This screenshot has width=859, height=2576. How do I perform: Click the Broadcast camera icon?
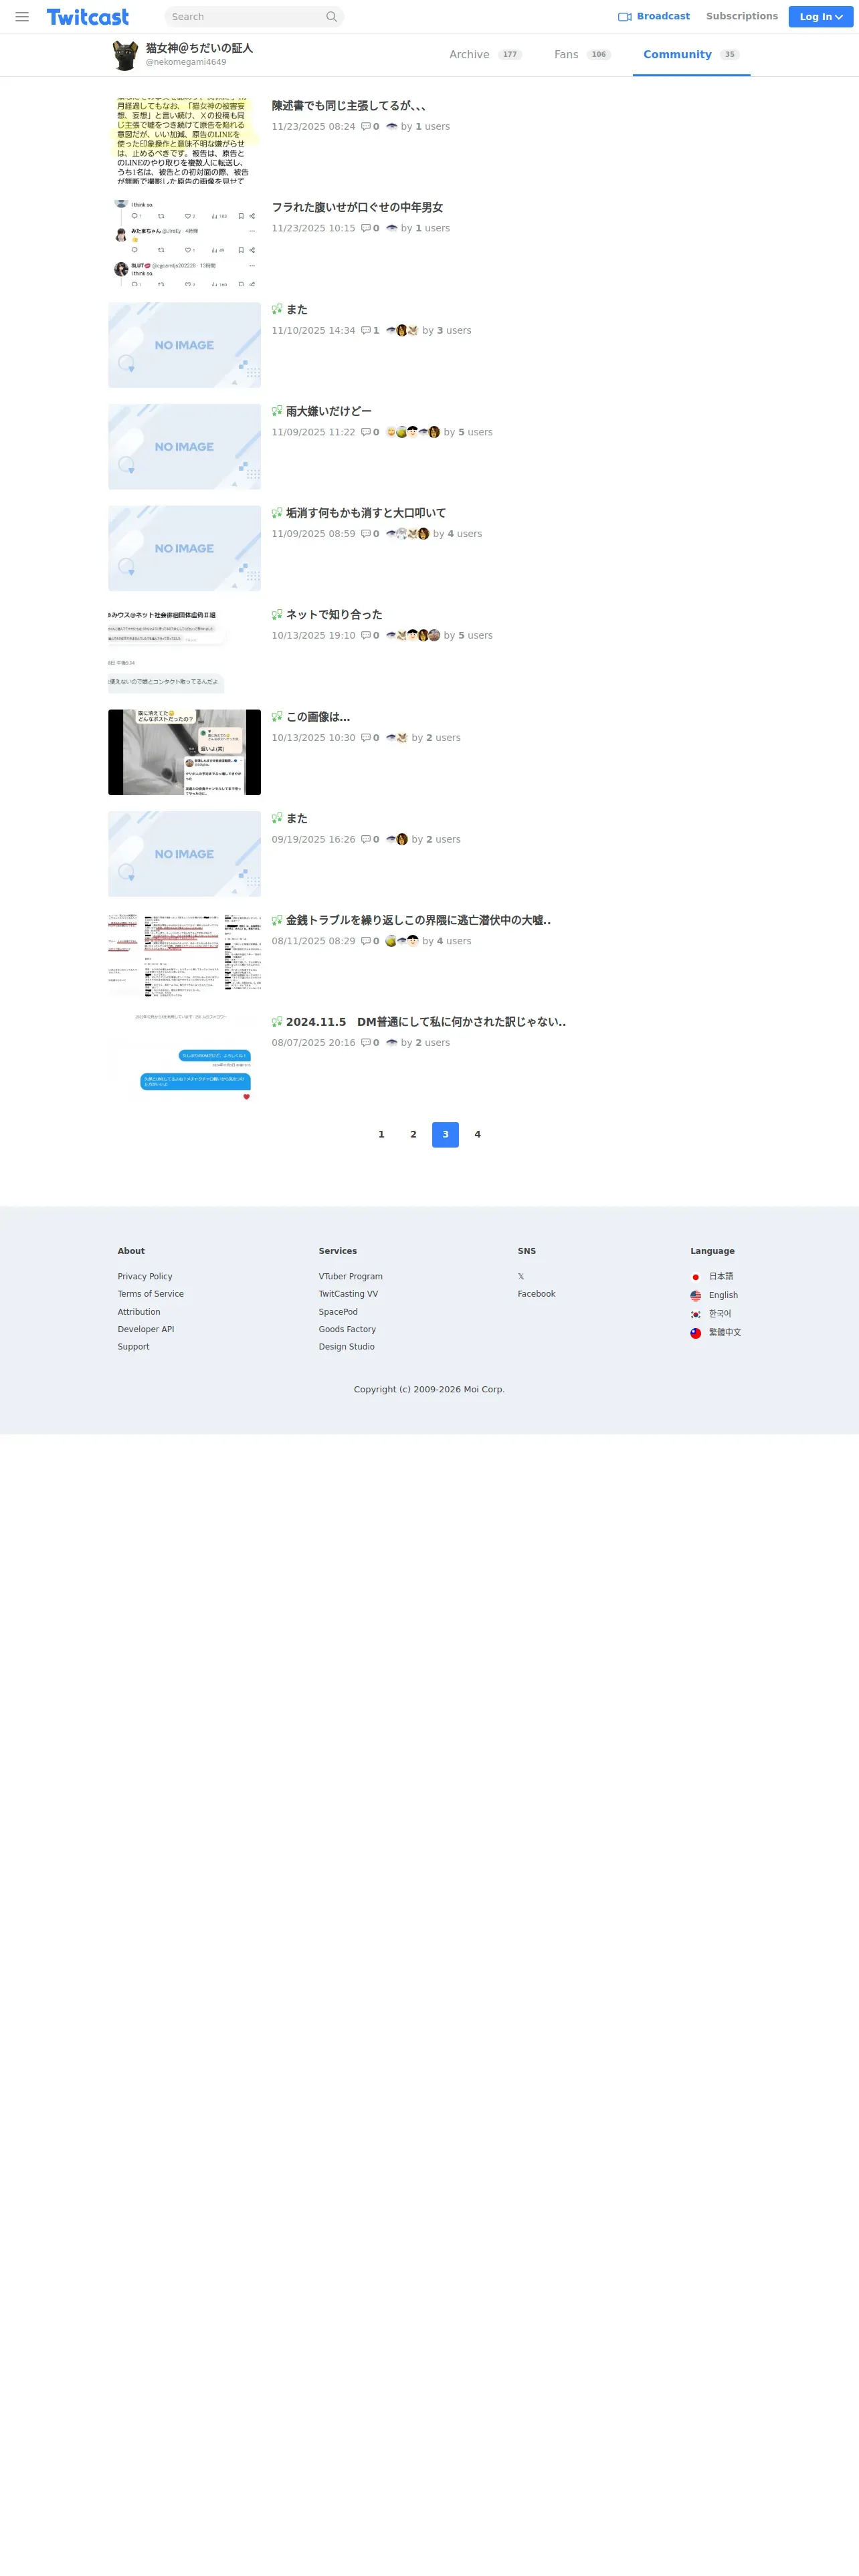pyautogui.click(x=625, y=17)
